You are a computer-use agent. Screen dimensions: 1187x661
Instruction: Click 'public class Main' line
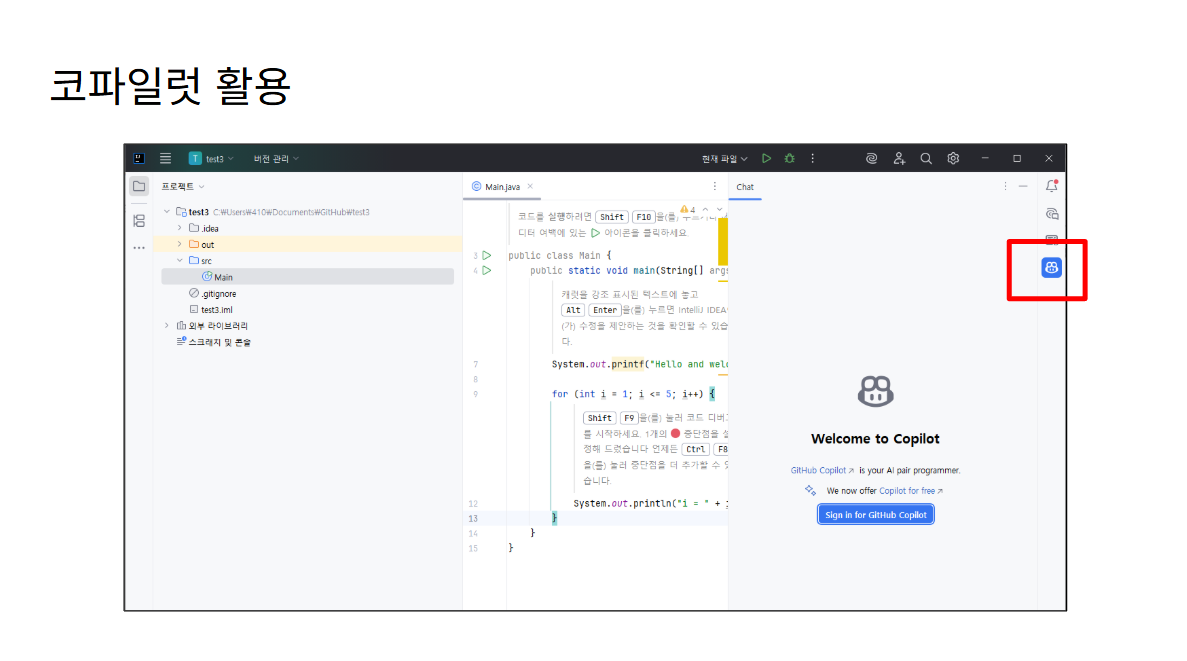click(x=559, y=256)
